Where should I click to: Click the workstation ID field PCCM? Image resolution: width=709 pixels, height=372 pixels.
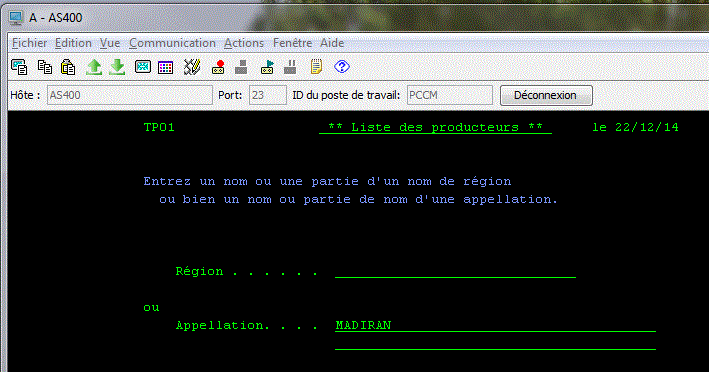[450, 95]
